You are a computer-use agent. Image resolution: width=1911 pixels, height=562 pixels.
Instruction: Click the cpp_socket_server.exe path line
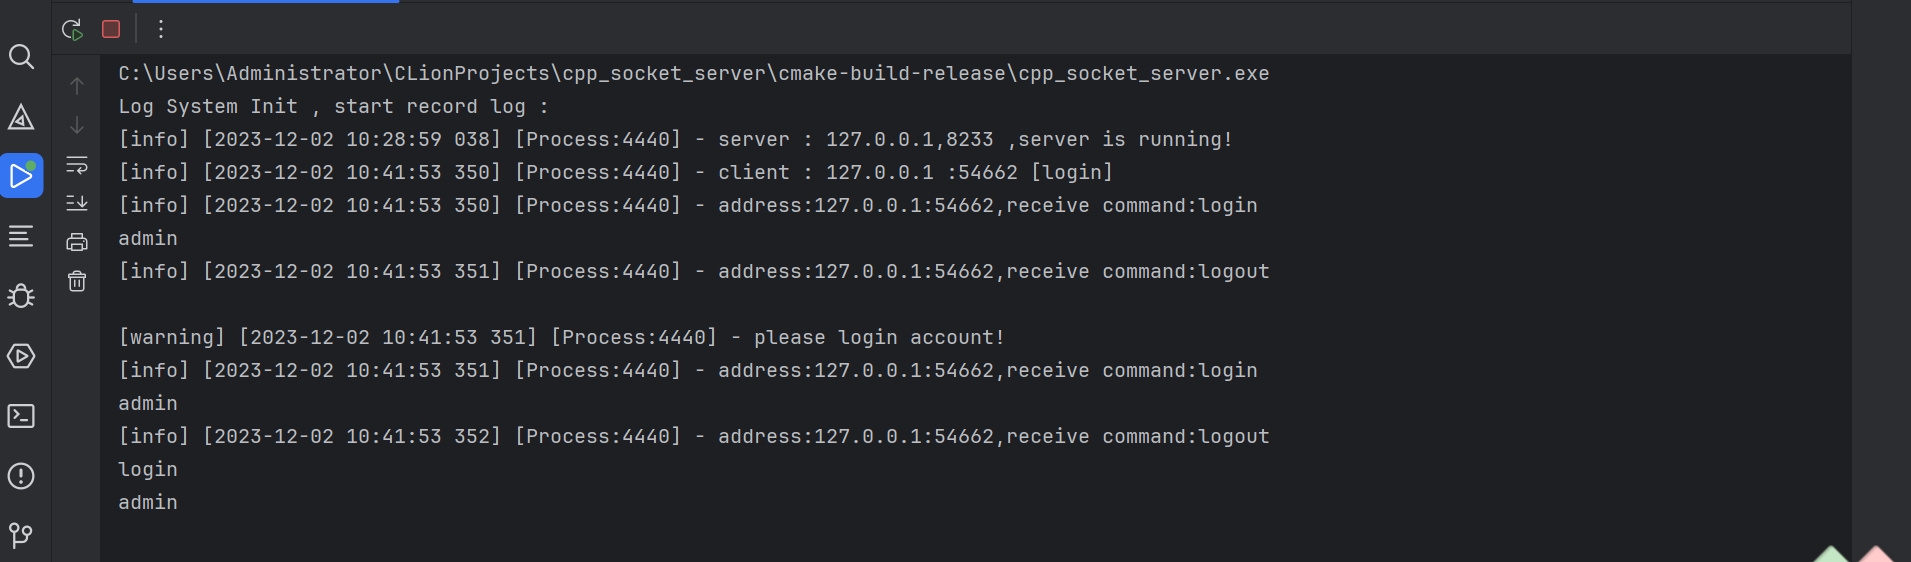pos(694,74)
